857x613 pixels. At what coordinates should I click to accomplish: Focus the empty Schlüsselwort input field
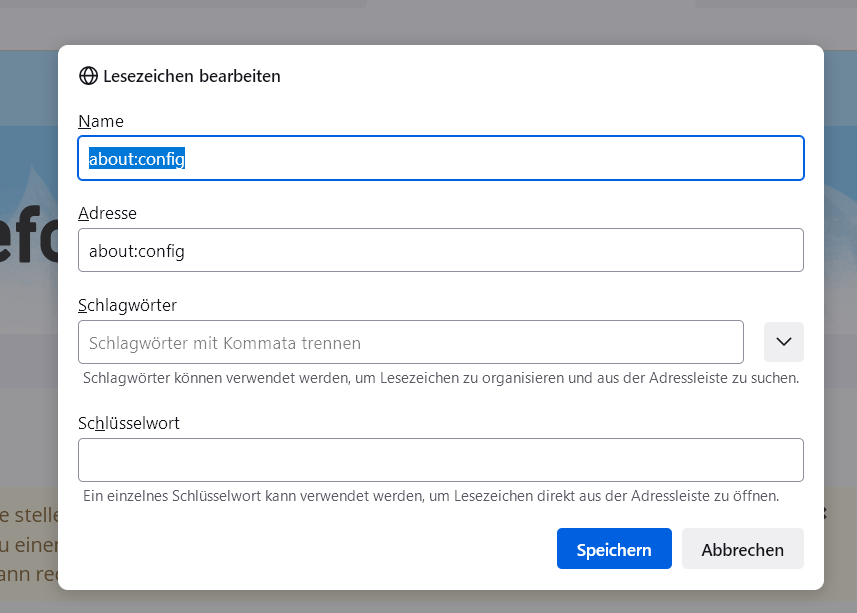pyautogui.click(x=440, y=460)
